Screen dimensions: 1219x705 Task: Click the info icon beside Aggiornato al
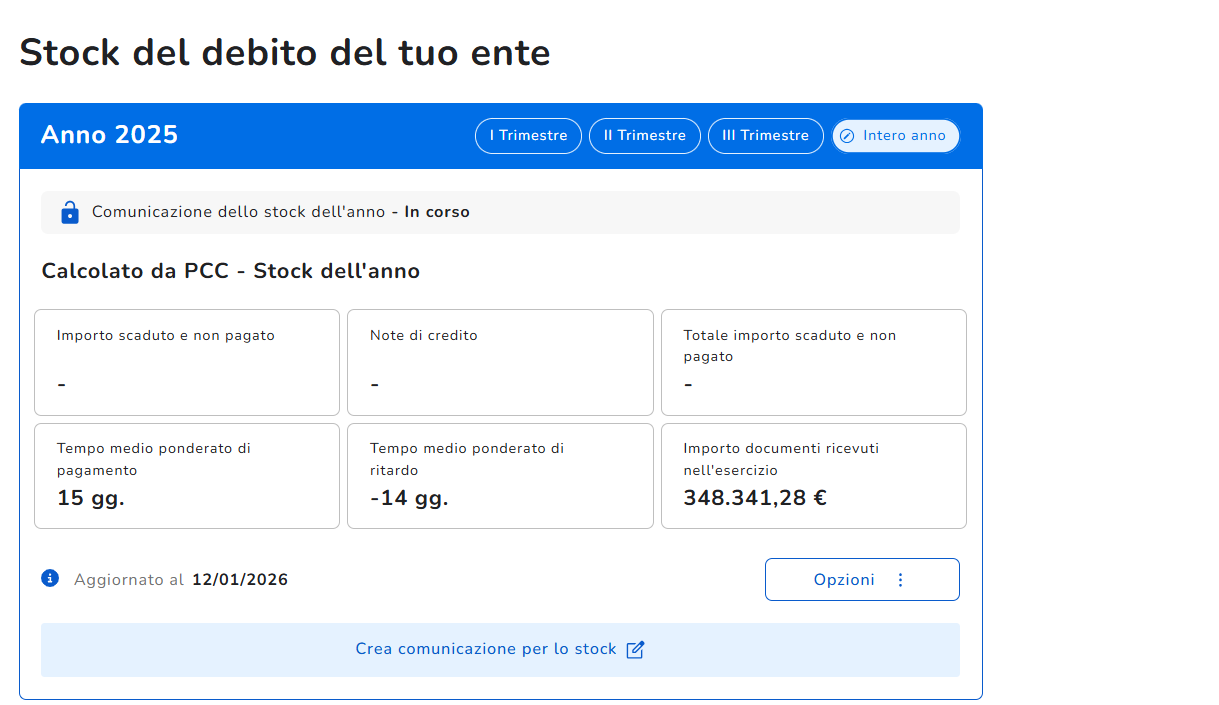pos(50,578)
